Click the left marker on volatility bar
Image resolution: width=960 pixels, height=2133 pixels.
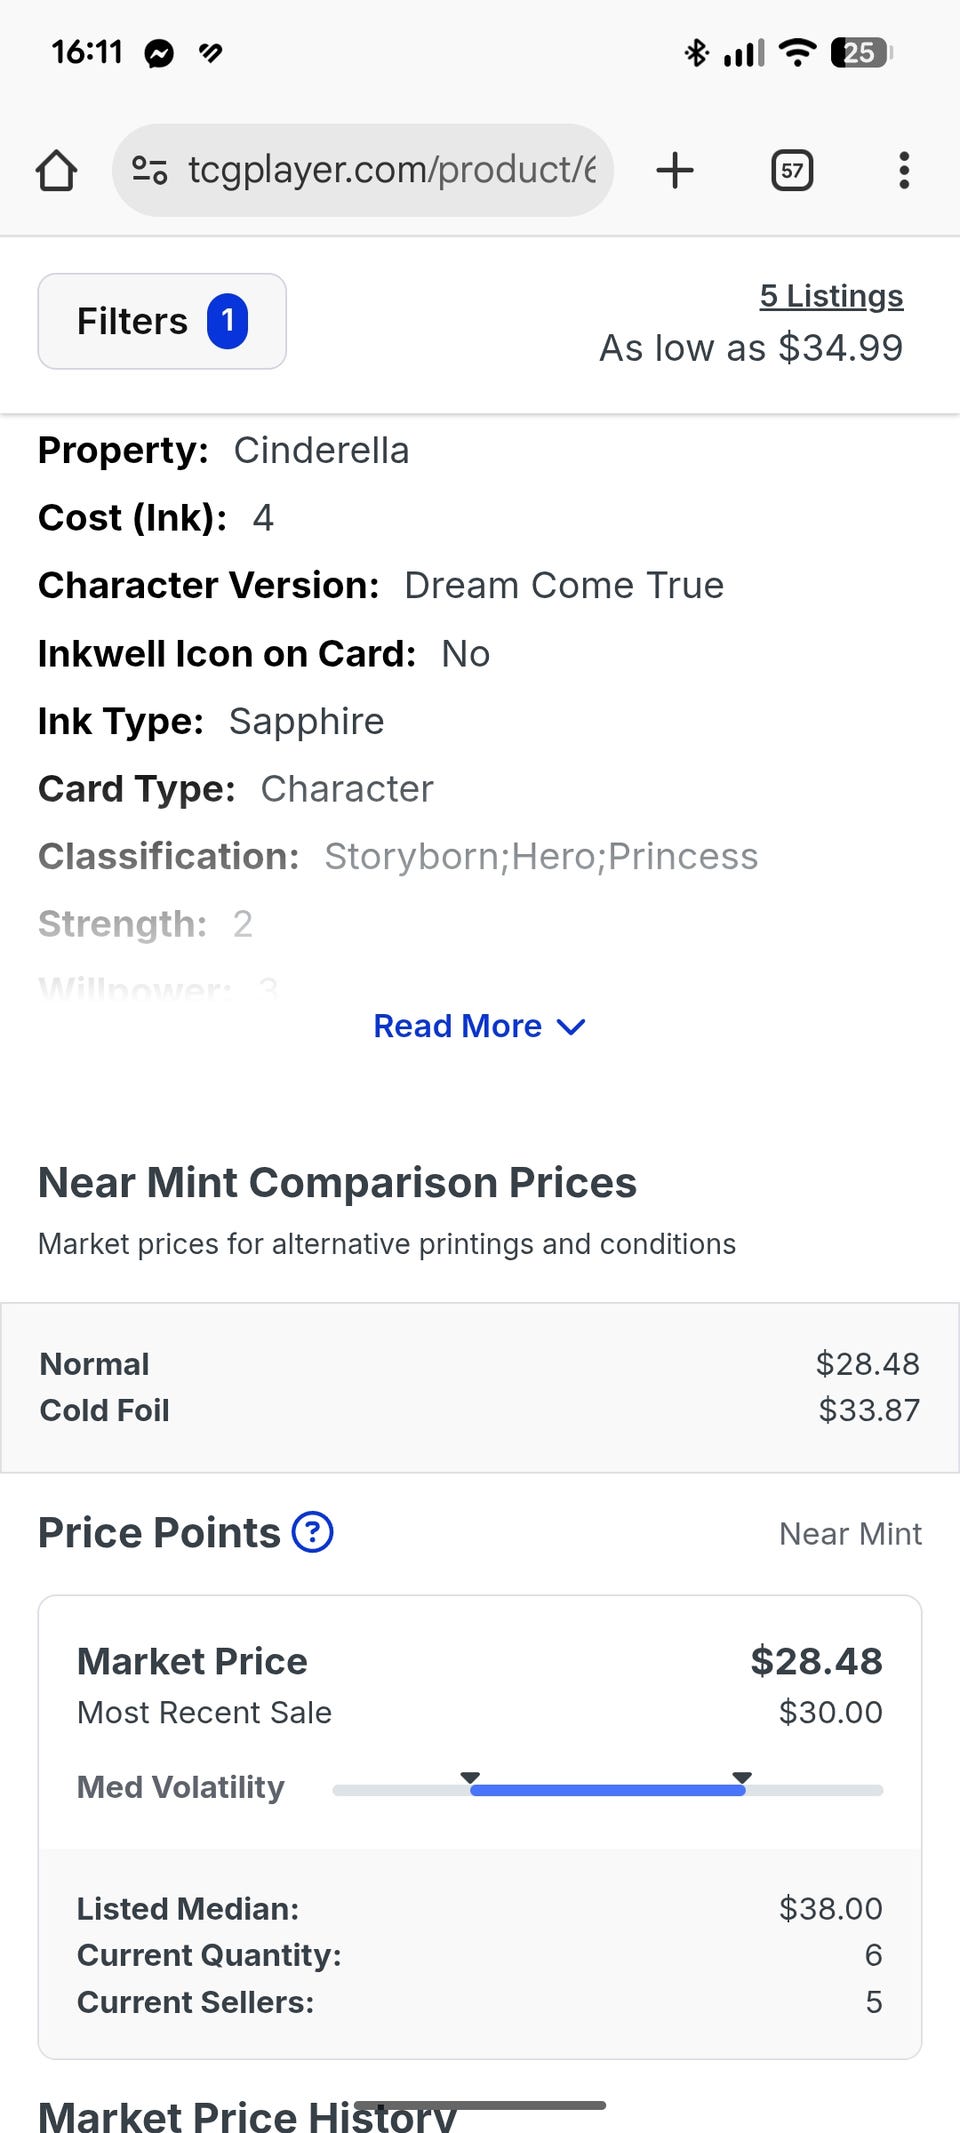coord(470,1777)
